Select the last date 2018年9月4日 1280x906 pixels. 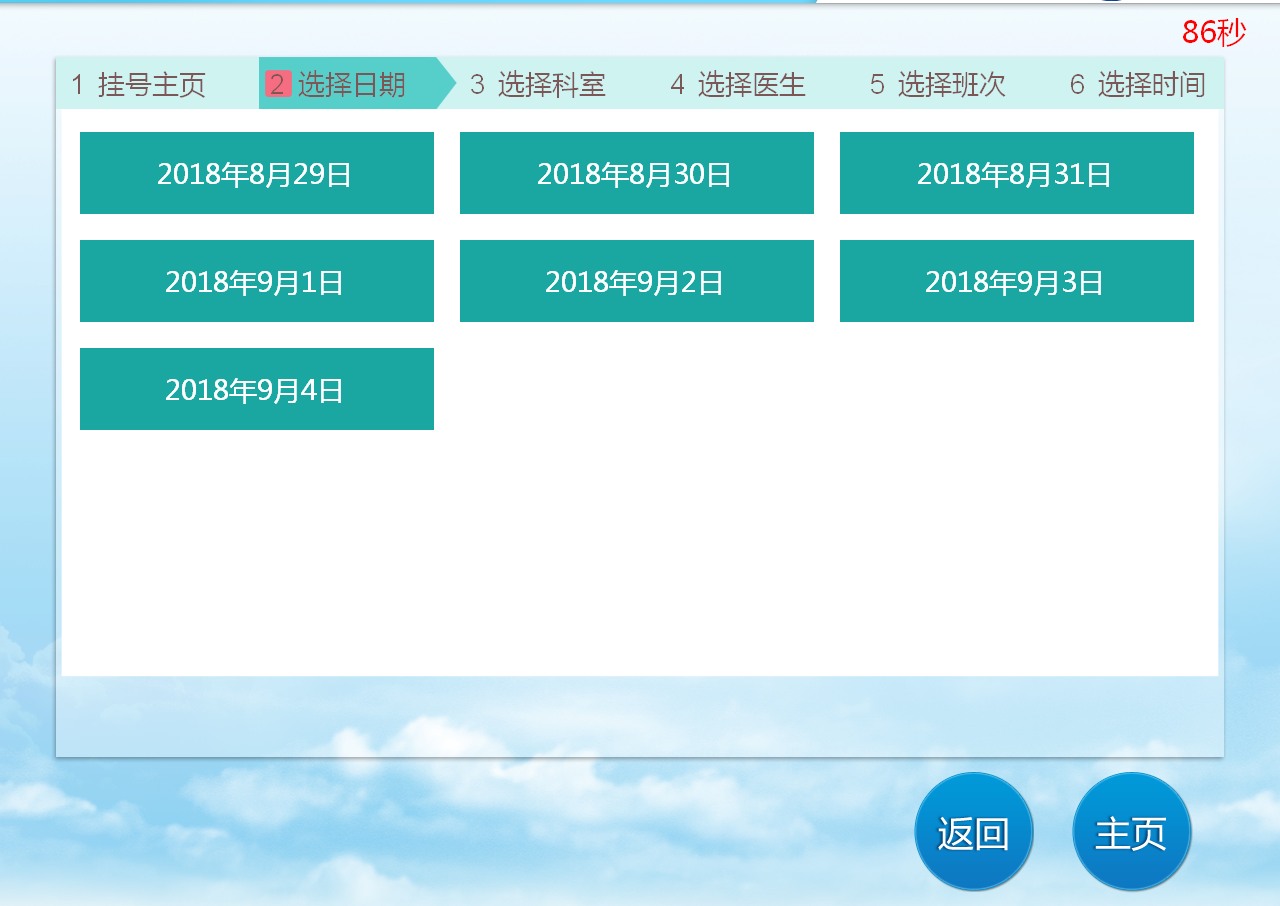pos(256,389)
